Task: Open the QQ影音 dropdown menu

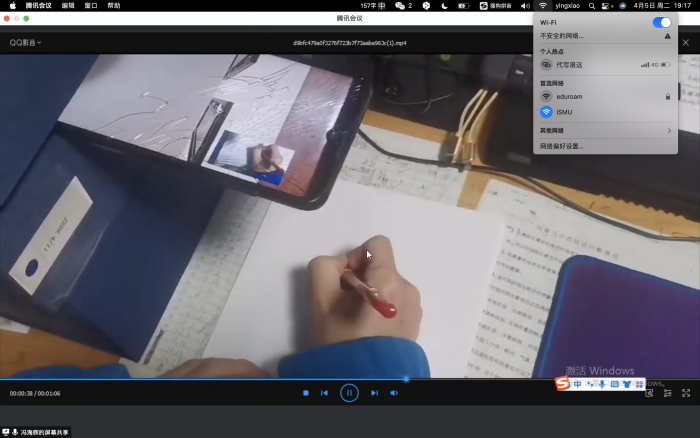Action: click(x=25, y=42)
